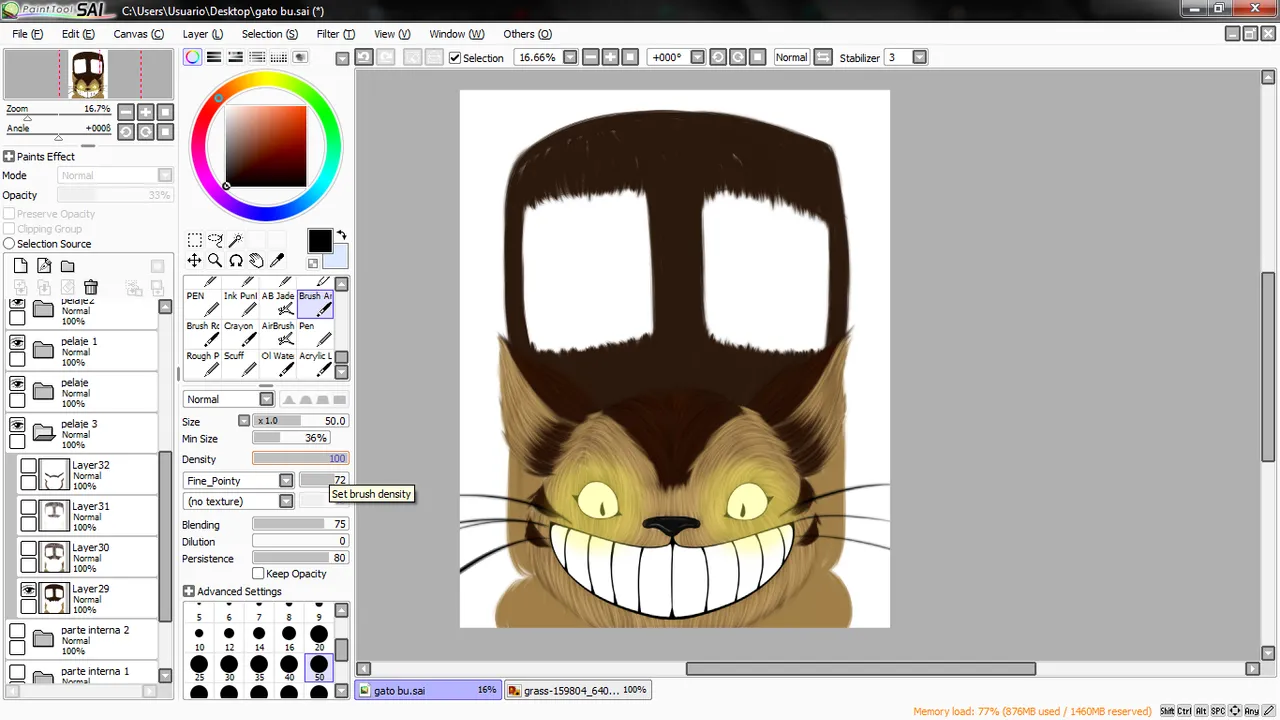Show Layer32 via its visibility box
Screen dimensions: 1280x720
29,466
